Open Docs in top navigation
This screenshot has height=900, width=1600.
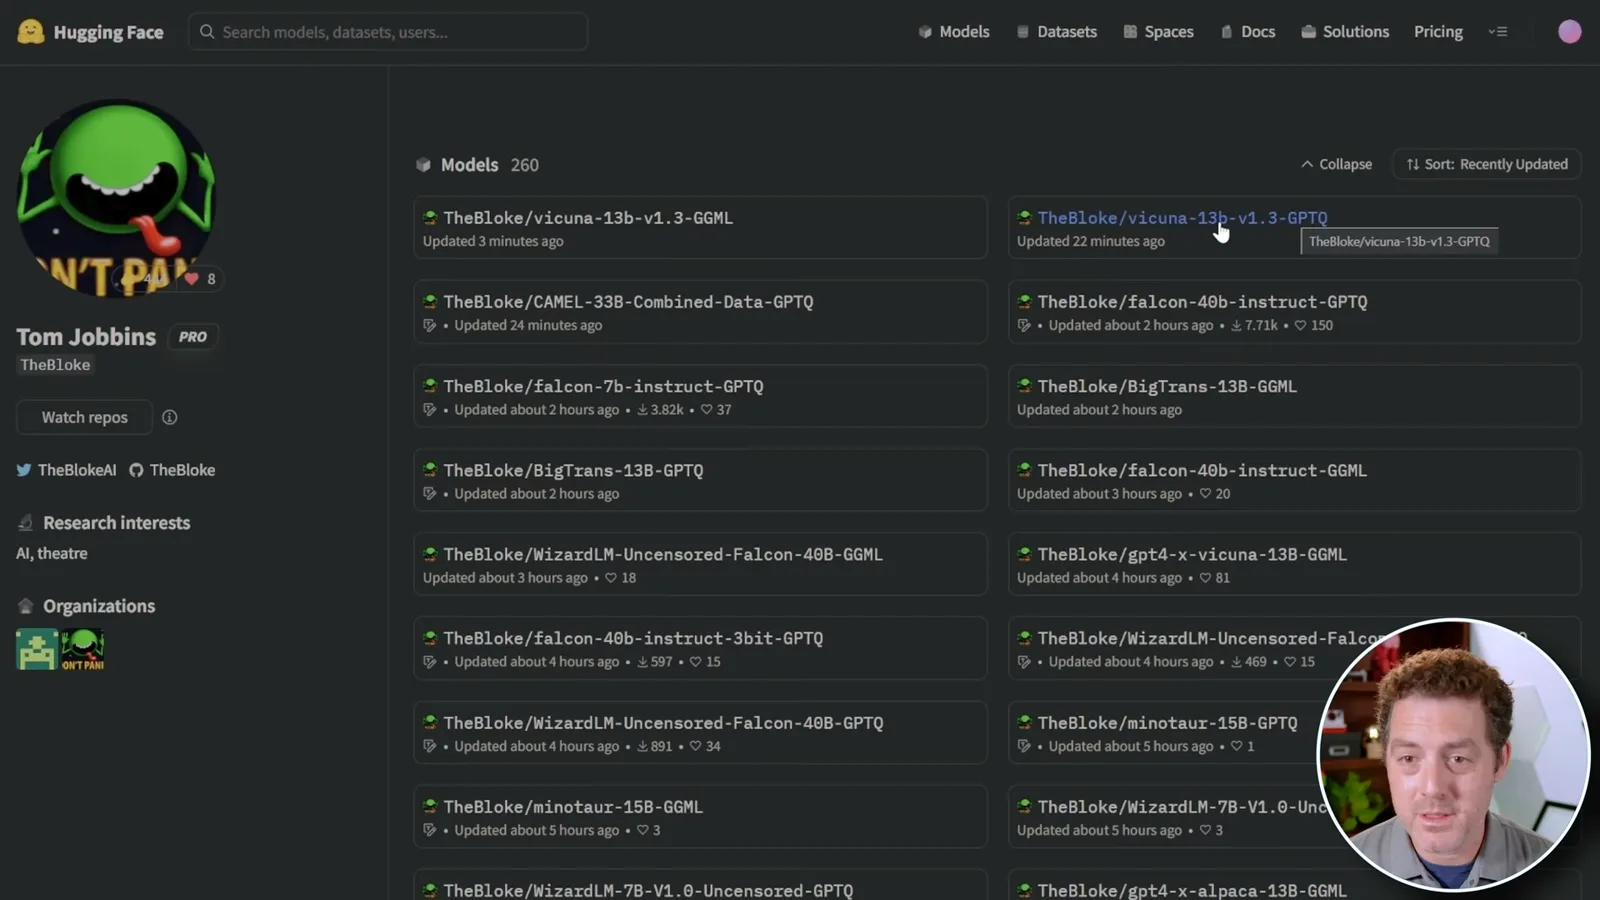point(1248,32)
